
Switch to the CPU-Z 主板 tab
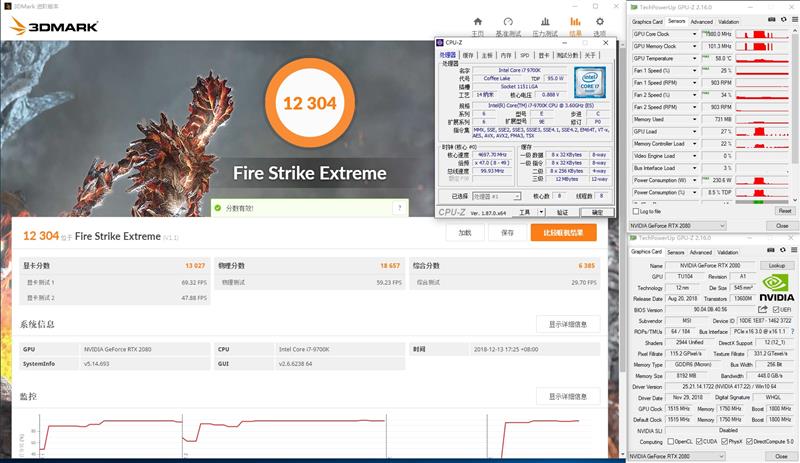click(x=487, y=55)
